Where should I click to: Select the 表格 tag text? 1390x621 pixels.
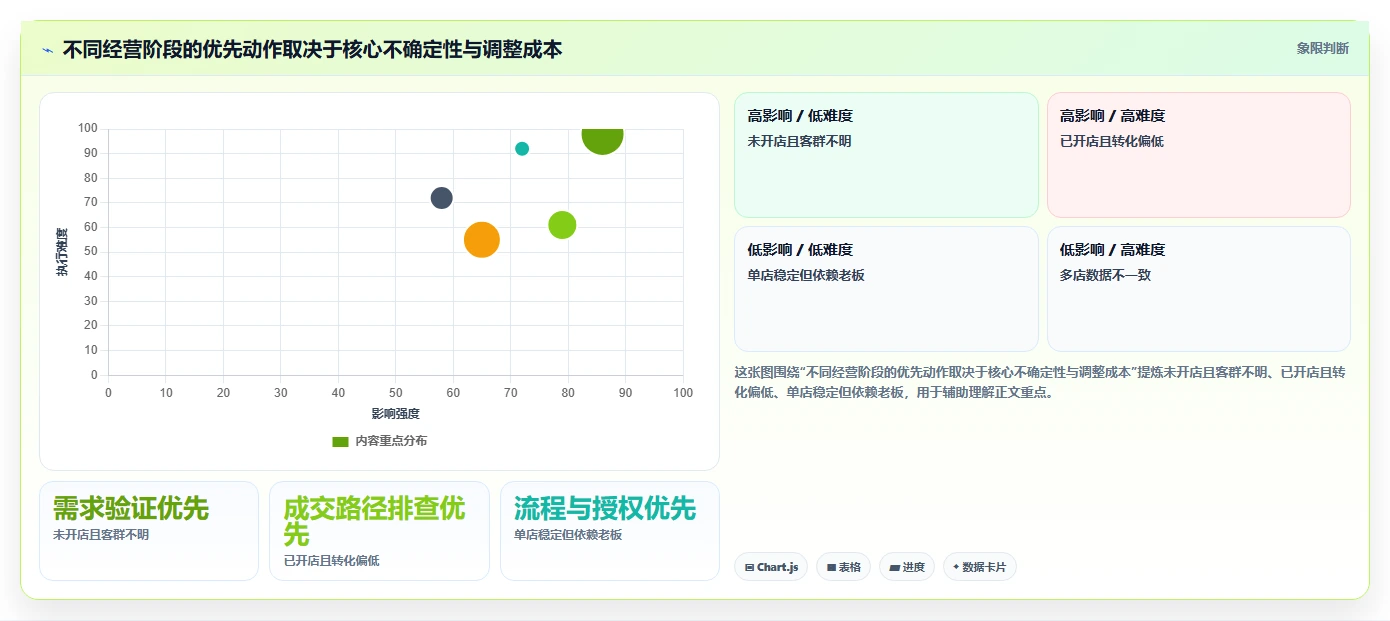(849, 567)
